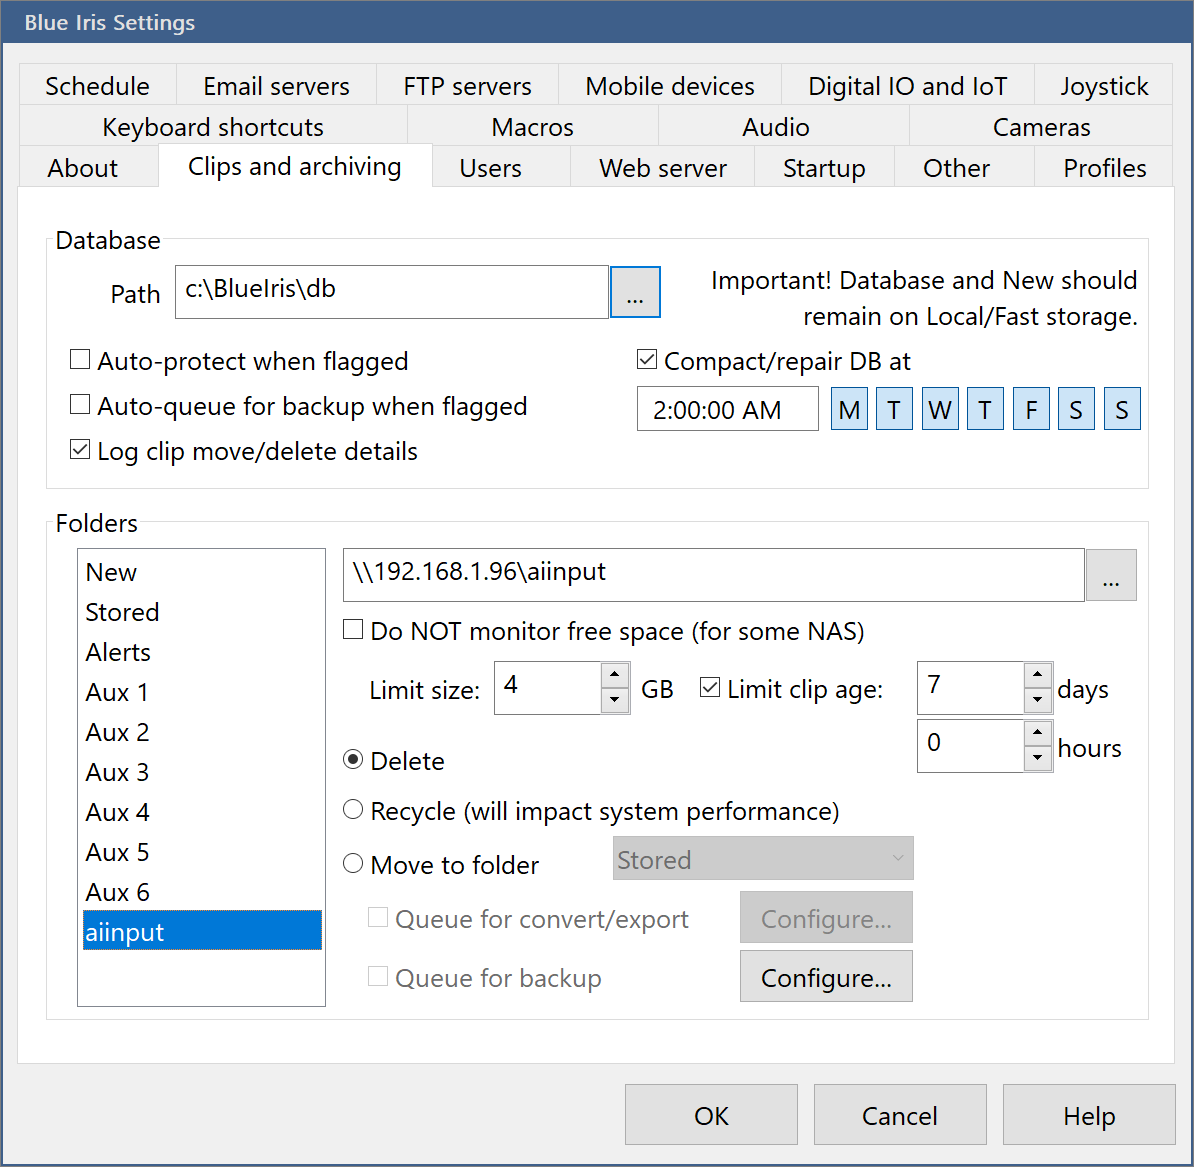The width and height of the screenshot is (1194, 1167).
Task: Select the Startup tab
Action: pyautogui.click(x=824, y=167)
